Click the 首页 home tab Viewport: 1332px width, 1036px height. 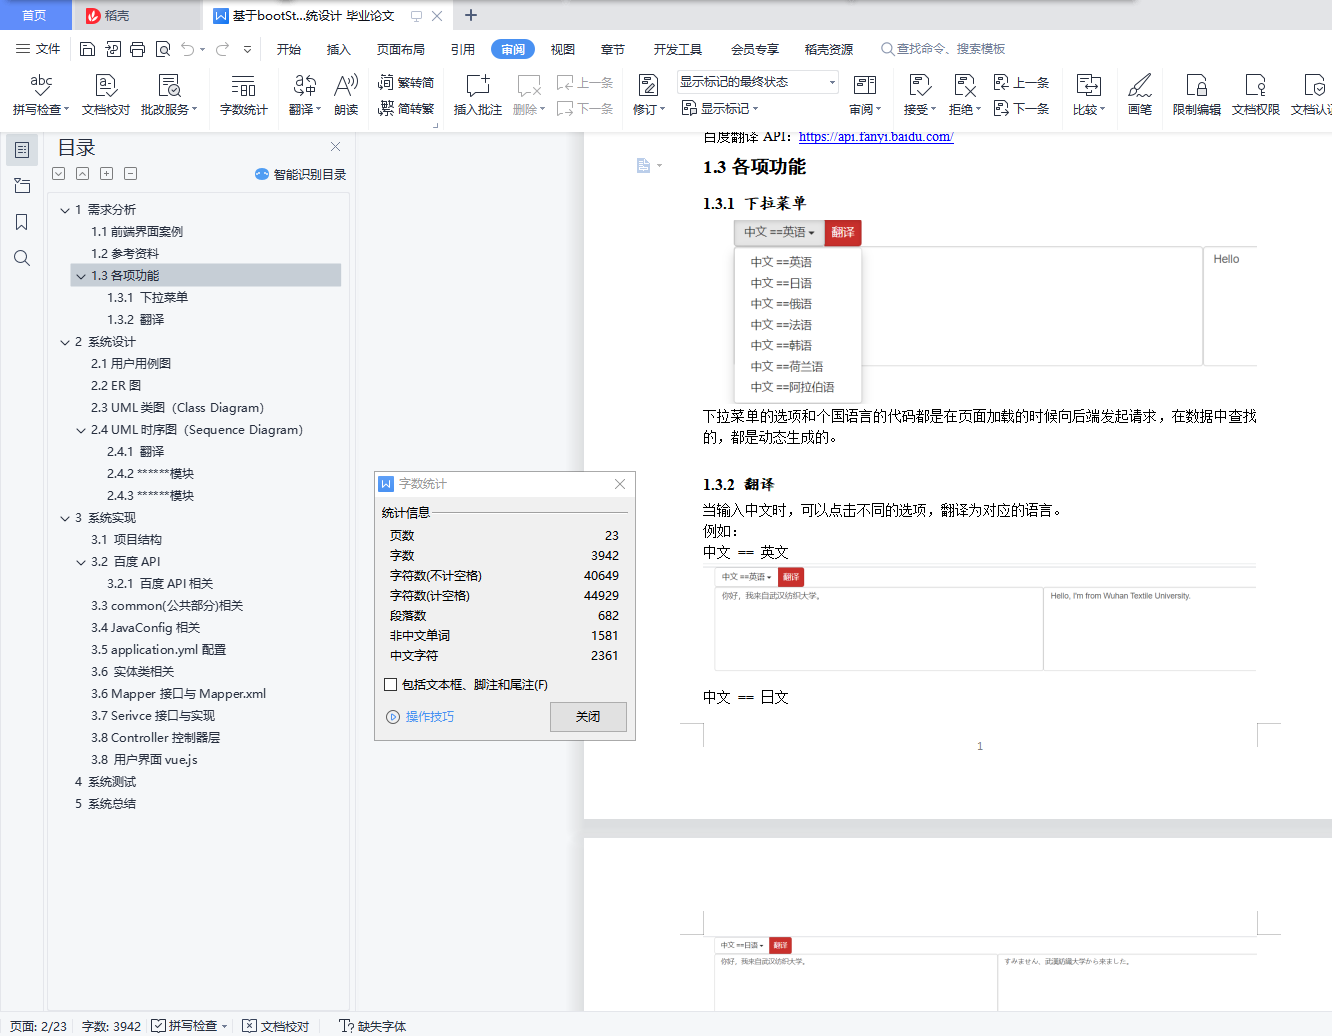click(x=34, y=15)
